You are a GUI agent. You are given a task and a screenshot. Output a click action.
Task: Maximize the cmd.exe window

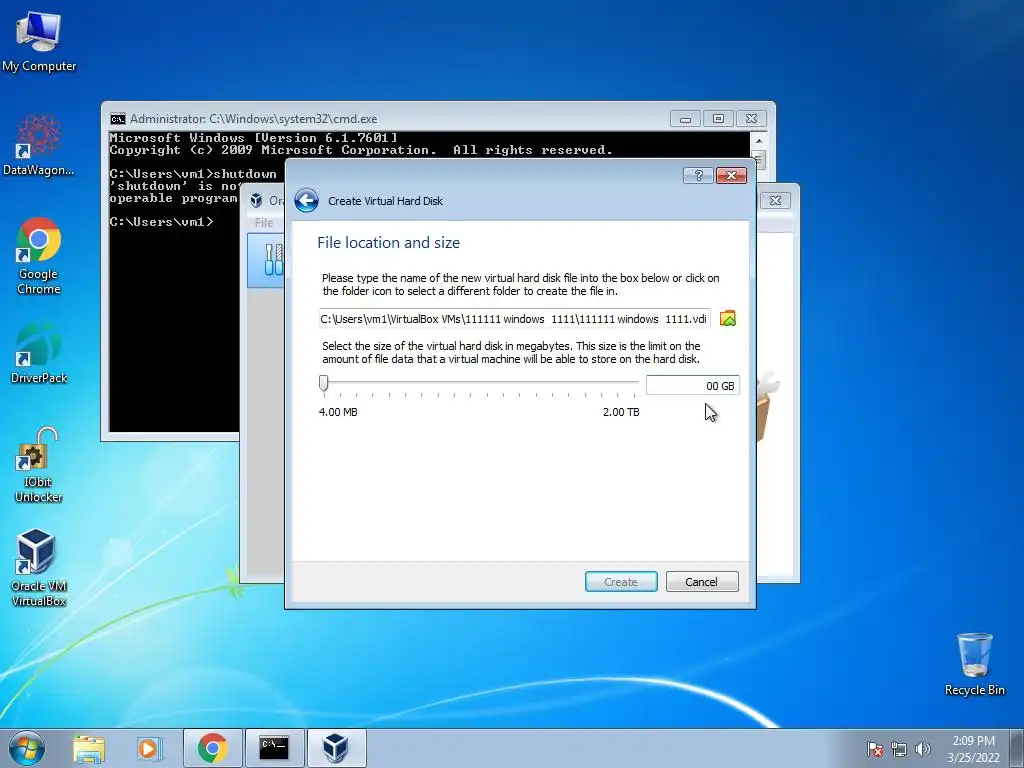[x=718, y=119]
